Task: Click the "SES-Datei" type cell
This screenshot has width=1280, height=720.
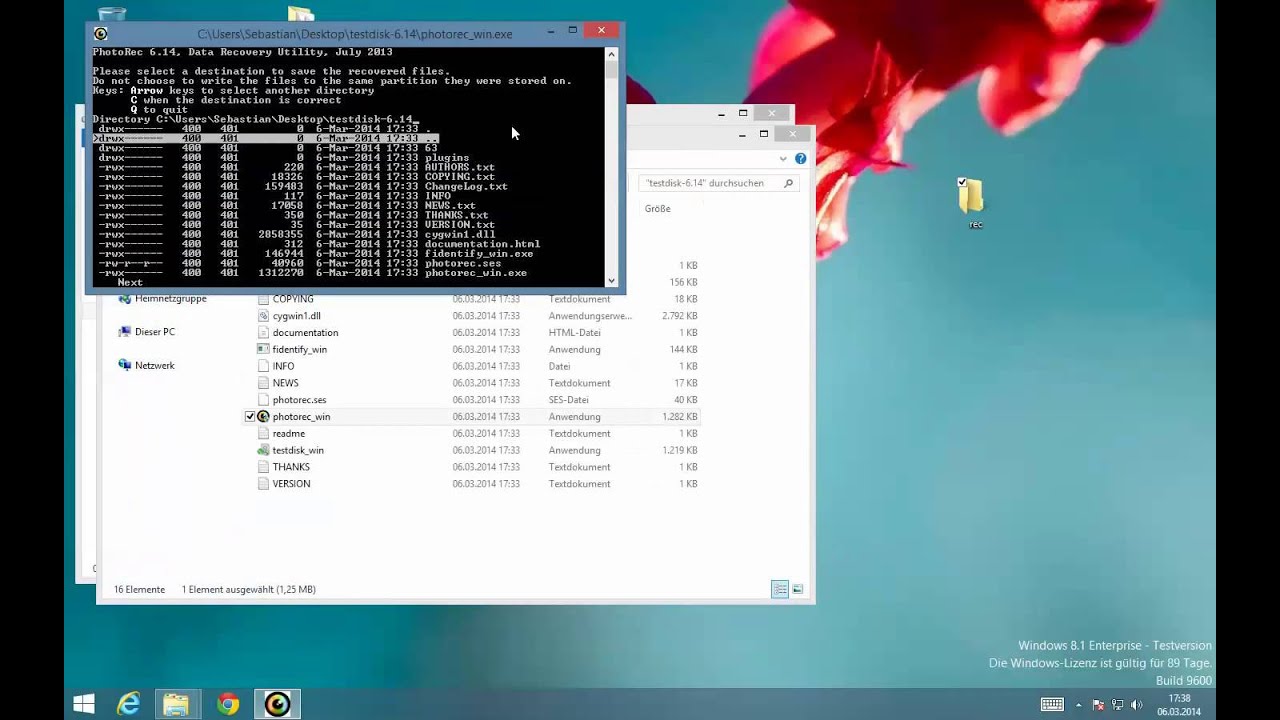Action: point(568,400)
